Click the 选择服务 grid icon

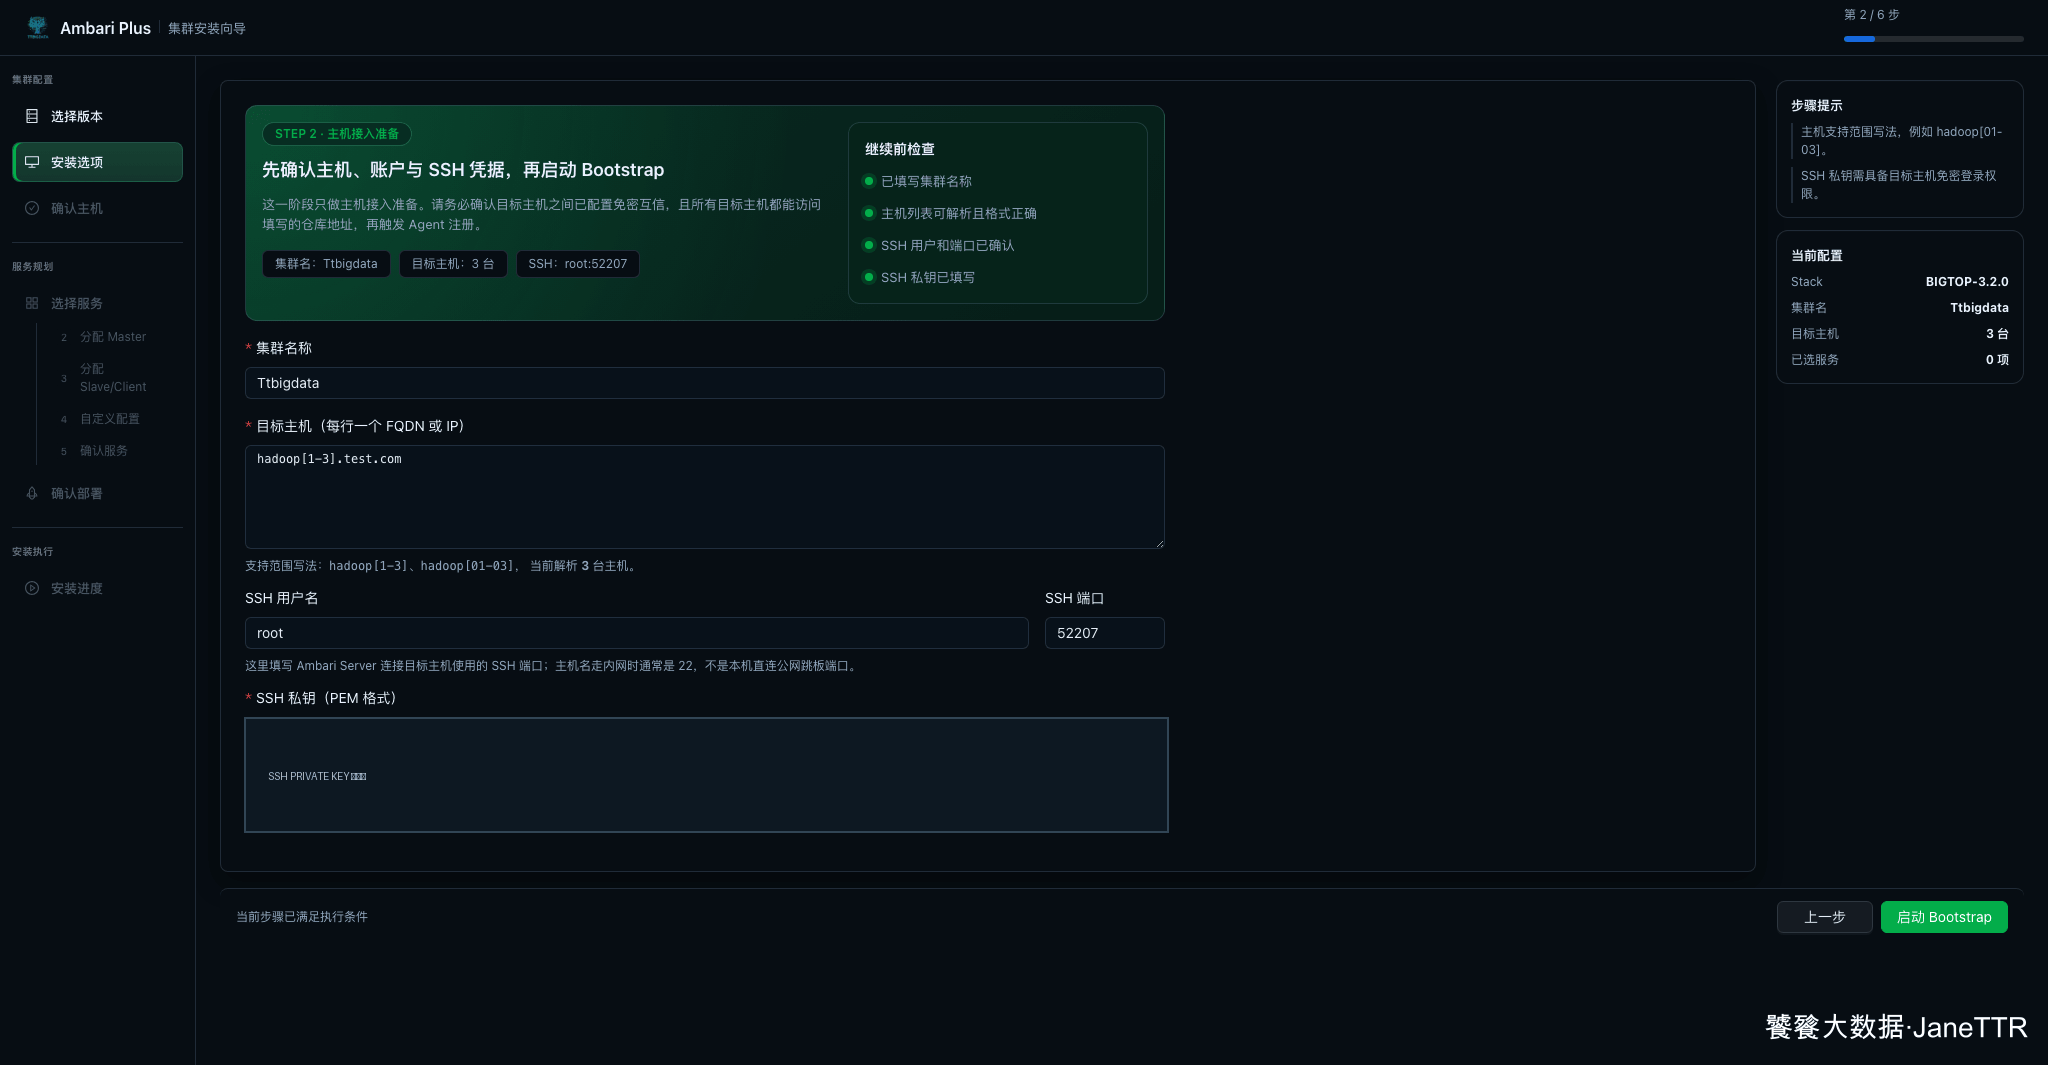pos(32,303)
